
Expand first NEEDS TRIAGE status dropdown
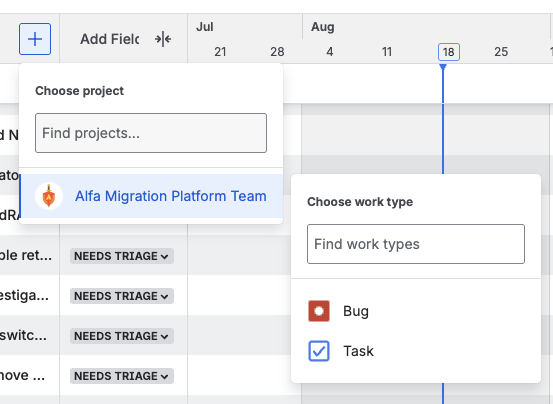point(122,256)
